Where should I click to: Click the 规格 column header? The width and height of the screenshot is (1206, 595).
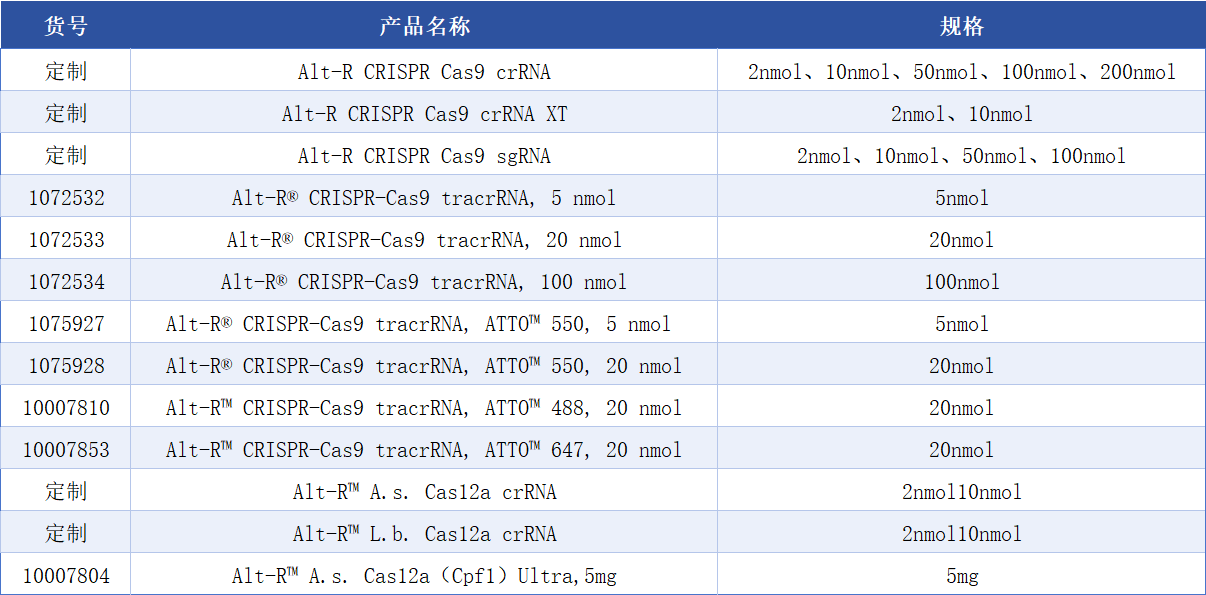[x=961, y=26]
